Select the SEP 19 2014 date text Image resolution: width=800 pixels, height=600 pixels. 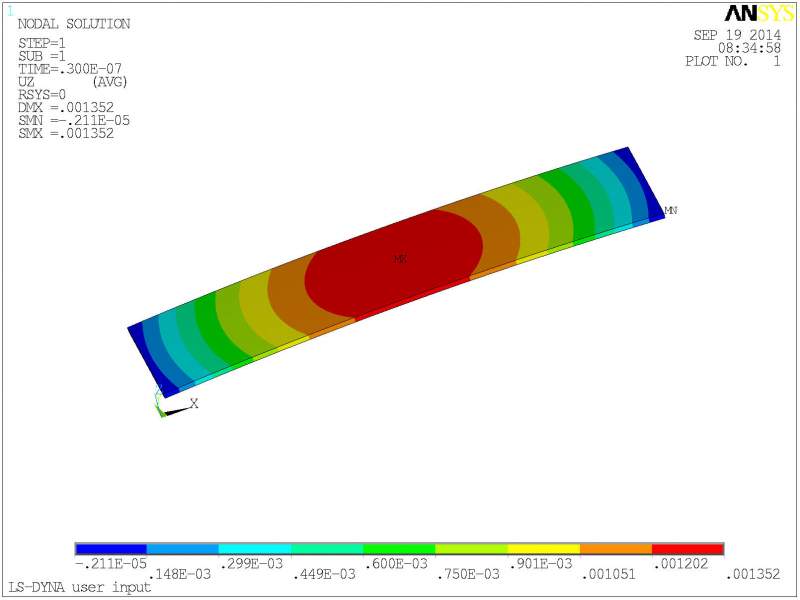click(737, 35)
